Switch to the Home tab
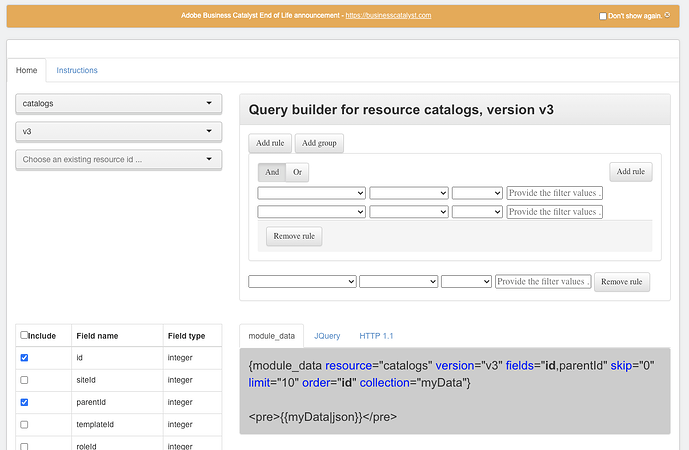This screenshot has height=450, width=689. [26, 70]
